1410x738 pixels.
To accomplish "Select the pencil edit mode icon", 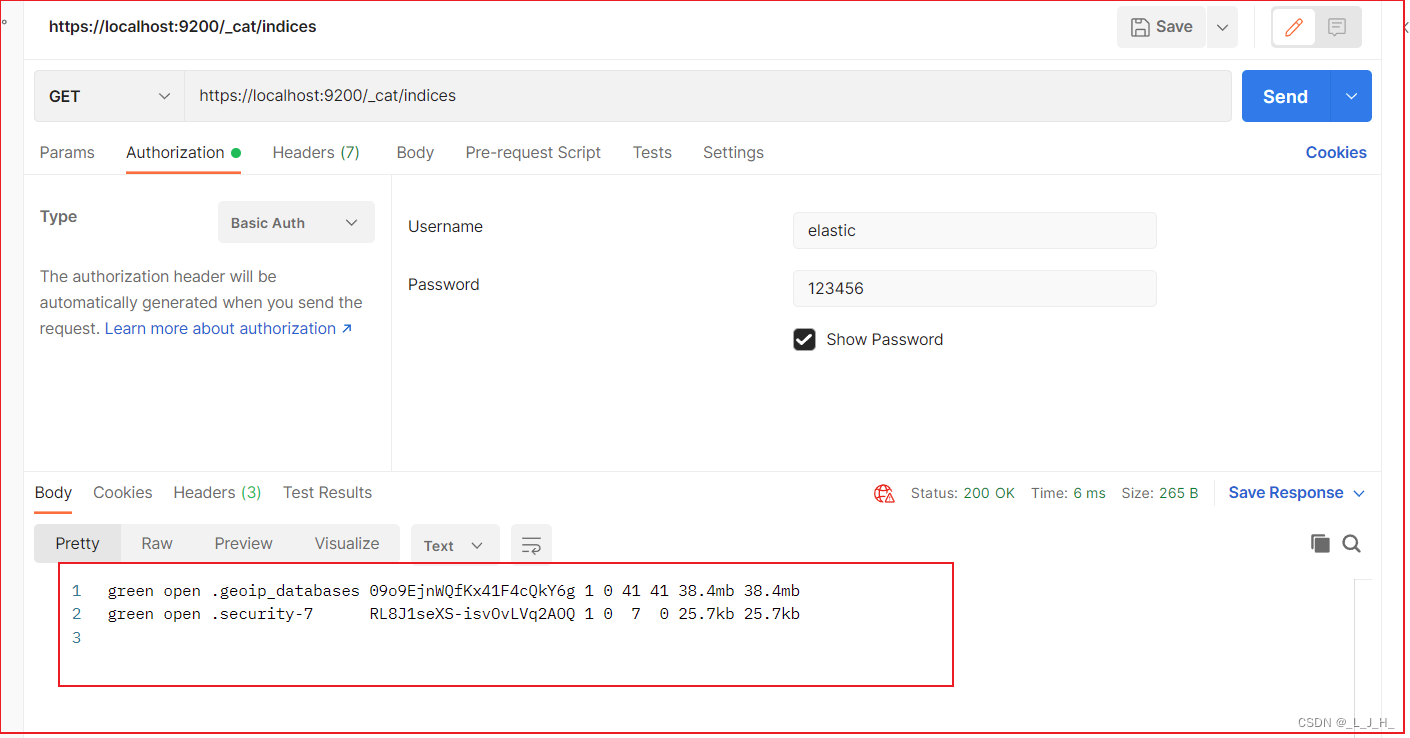I will pyautogui.click(x=1294, y=27).
